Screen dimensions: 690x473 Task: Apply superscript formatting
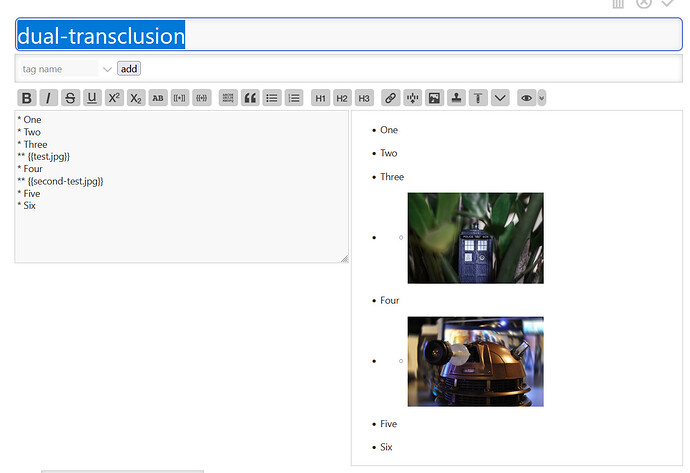pyautogui.click(x=114, y=98)
